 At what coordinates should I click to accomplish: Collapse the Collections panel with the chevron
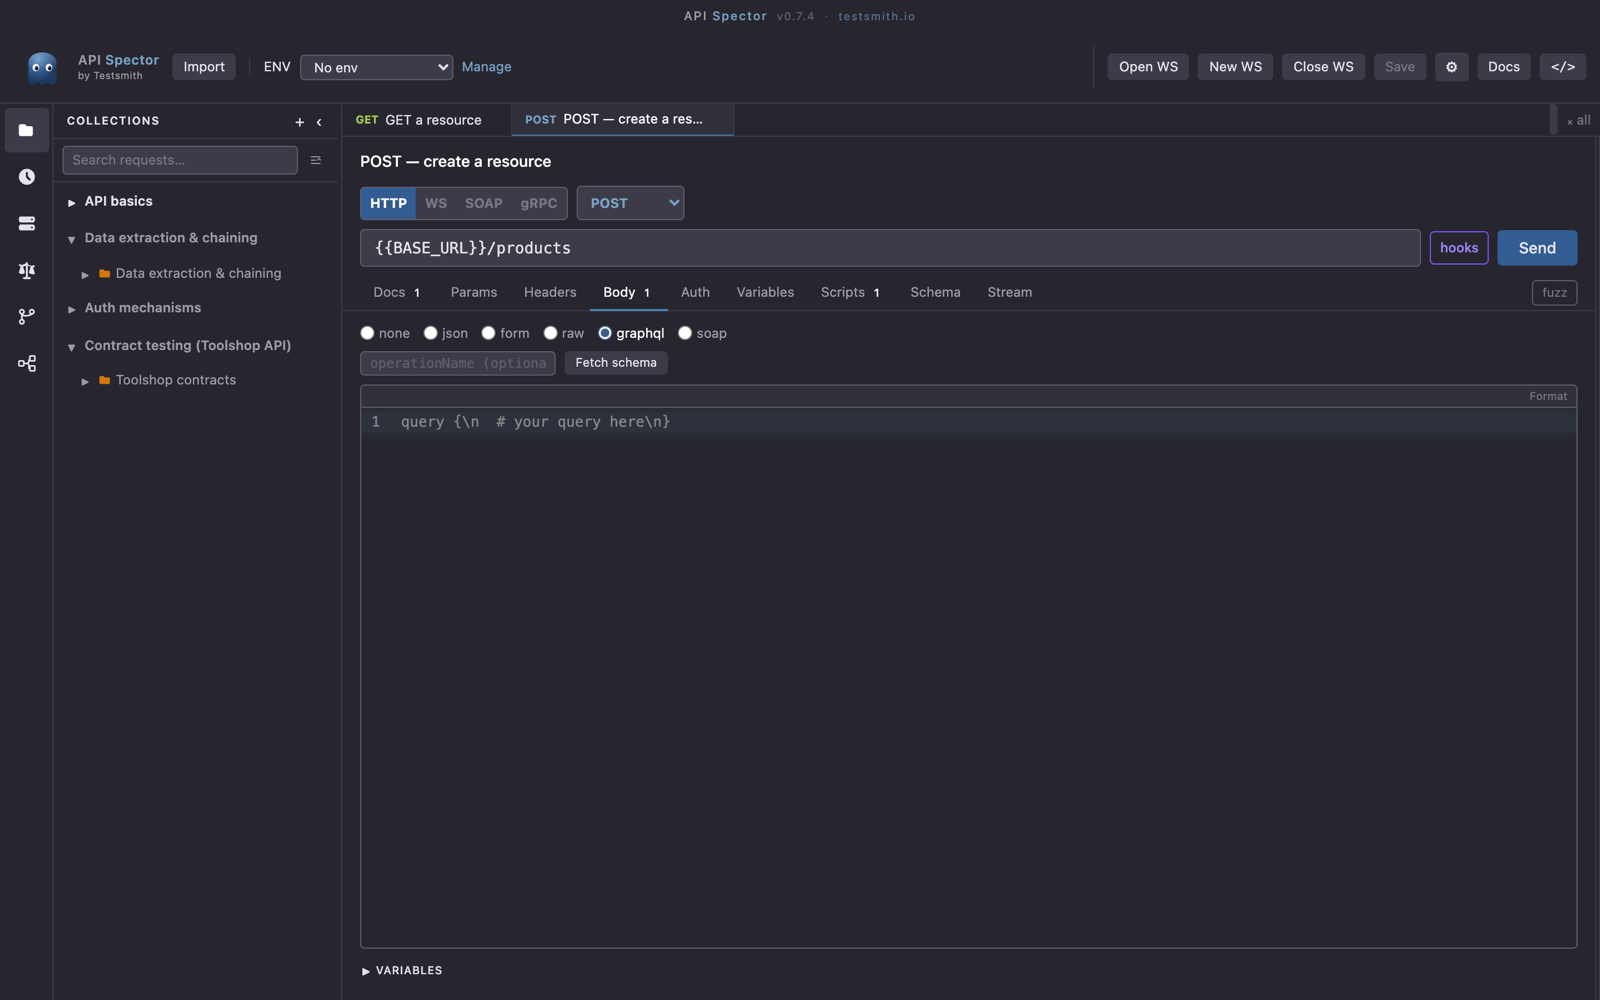pos(319,122)
